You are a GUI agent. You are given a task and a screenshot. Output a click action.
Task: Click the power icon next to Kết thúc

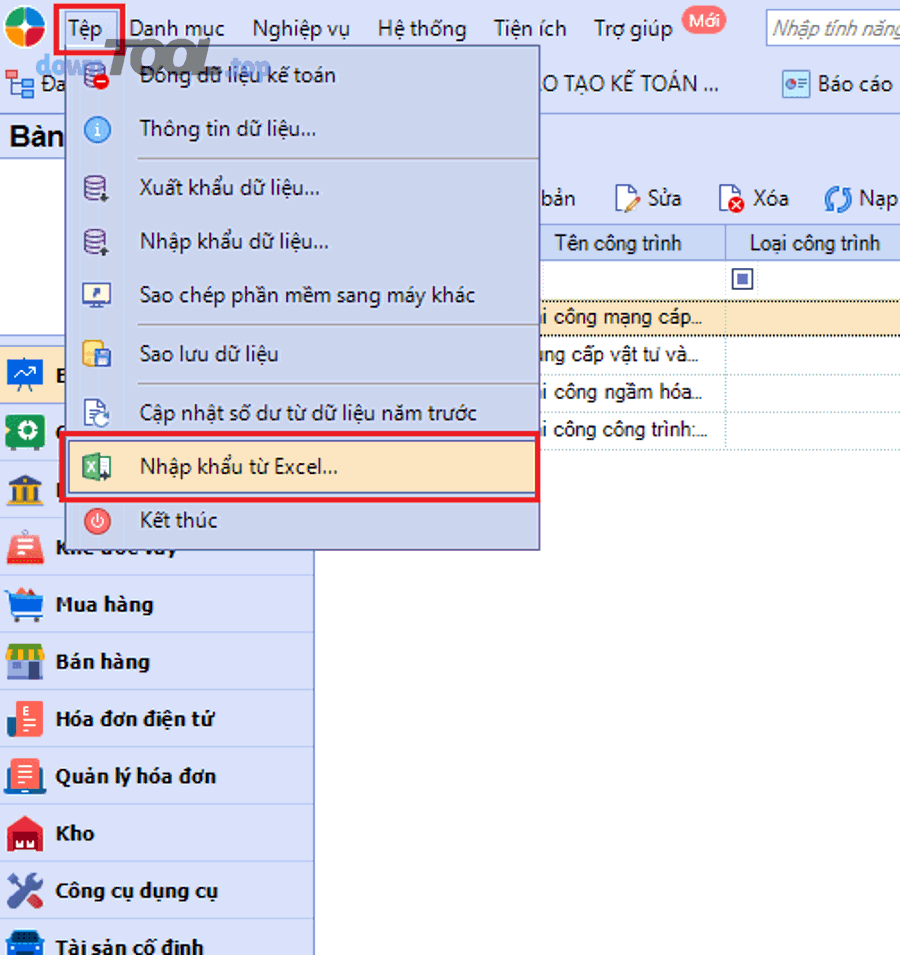(97, 520)
